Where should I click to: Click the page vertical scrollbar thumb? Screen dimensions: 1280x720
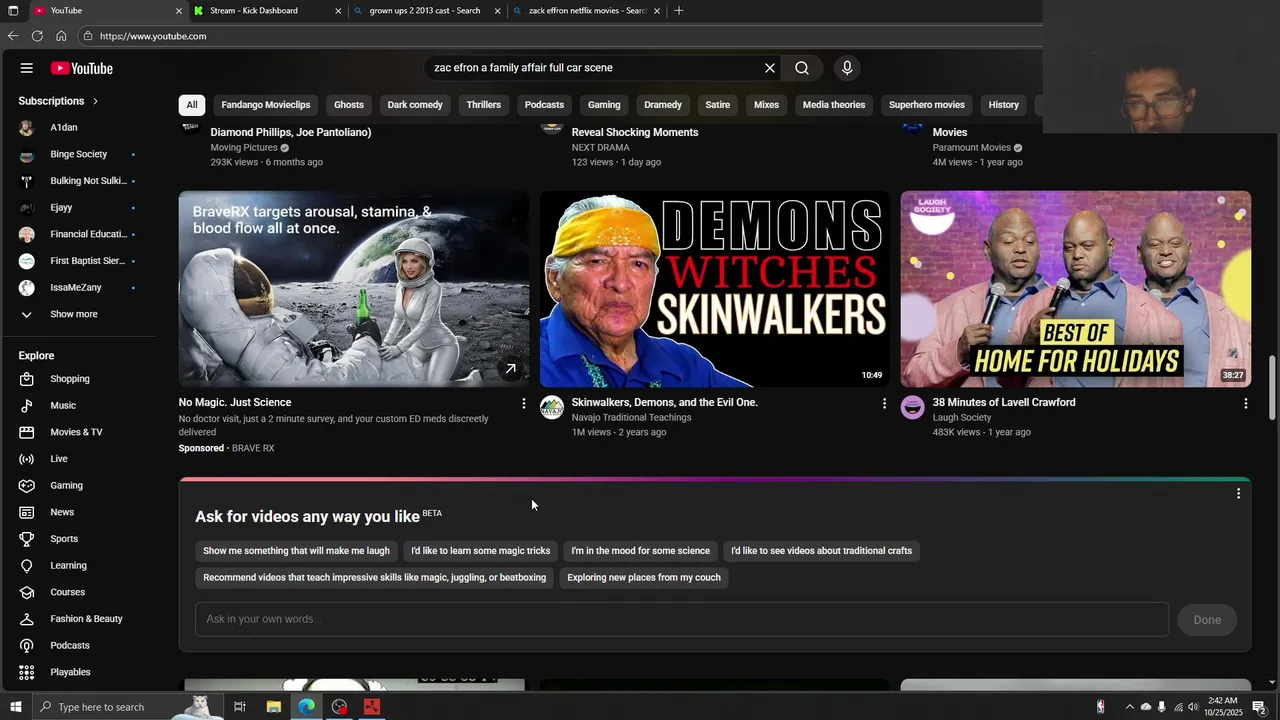point(1272,388)
